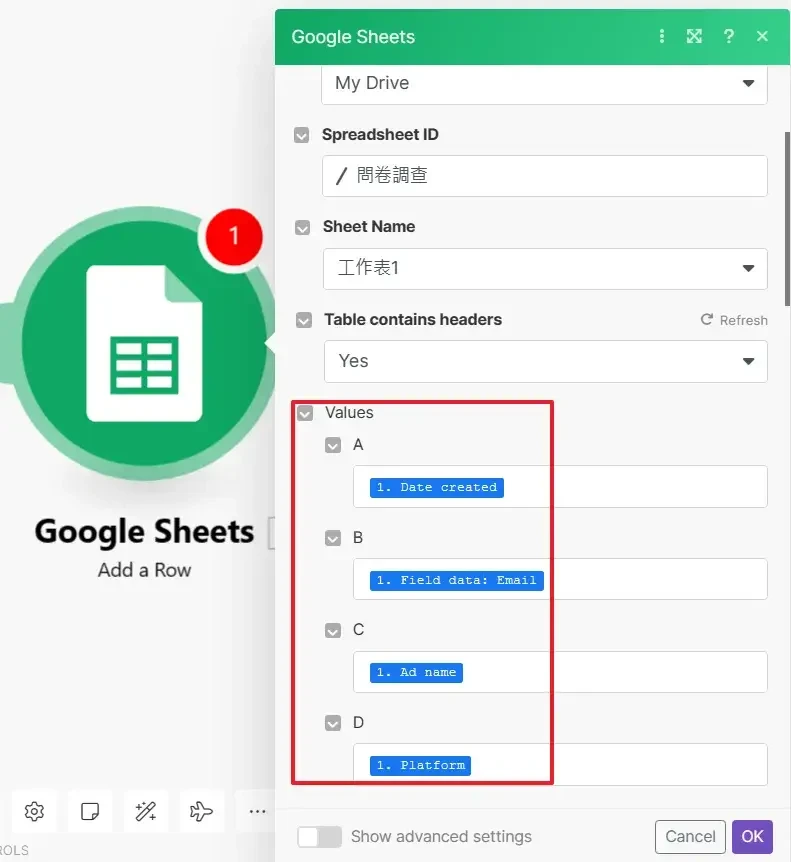791x862 pixels.
Task: Click the Cancel button
Action: (690, 837)
